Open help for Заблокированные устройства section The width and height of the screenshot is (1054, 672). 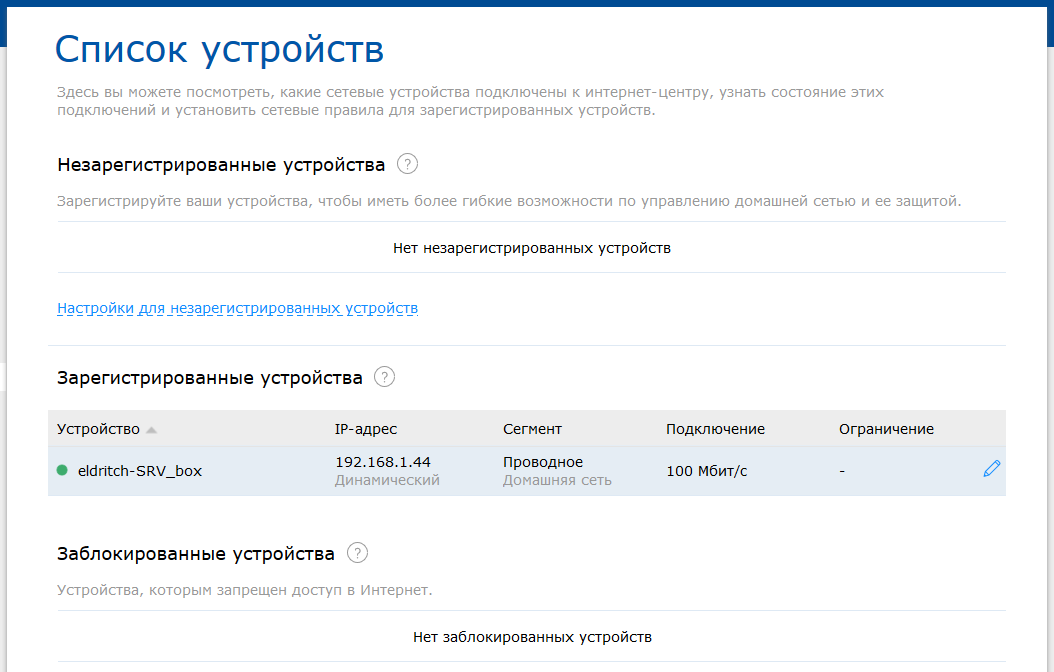point(358,553)
